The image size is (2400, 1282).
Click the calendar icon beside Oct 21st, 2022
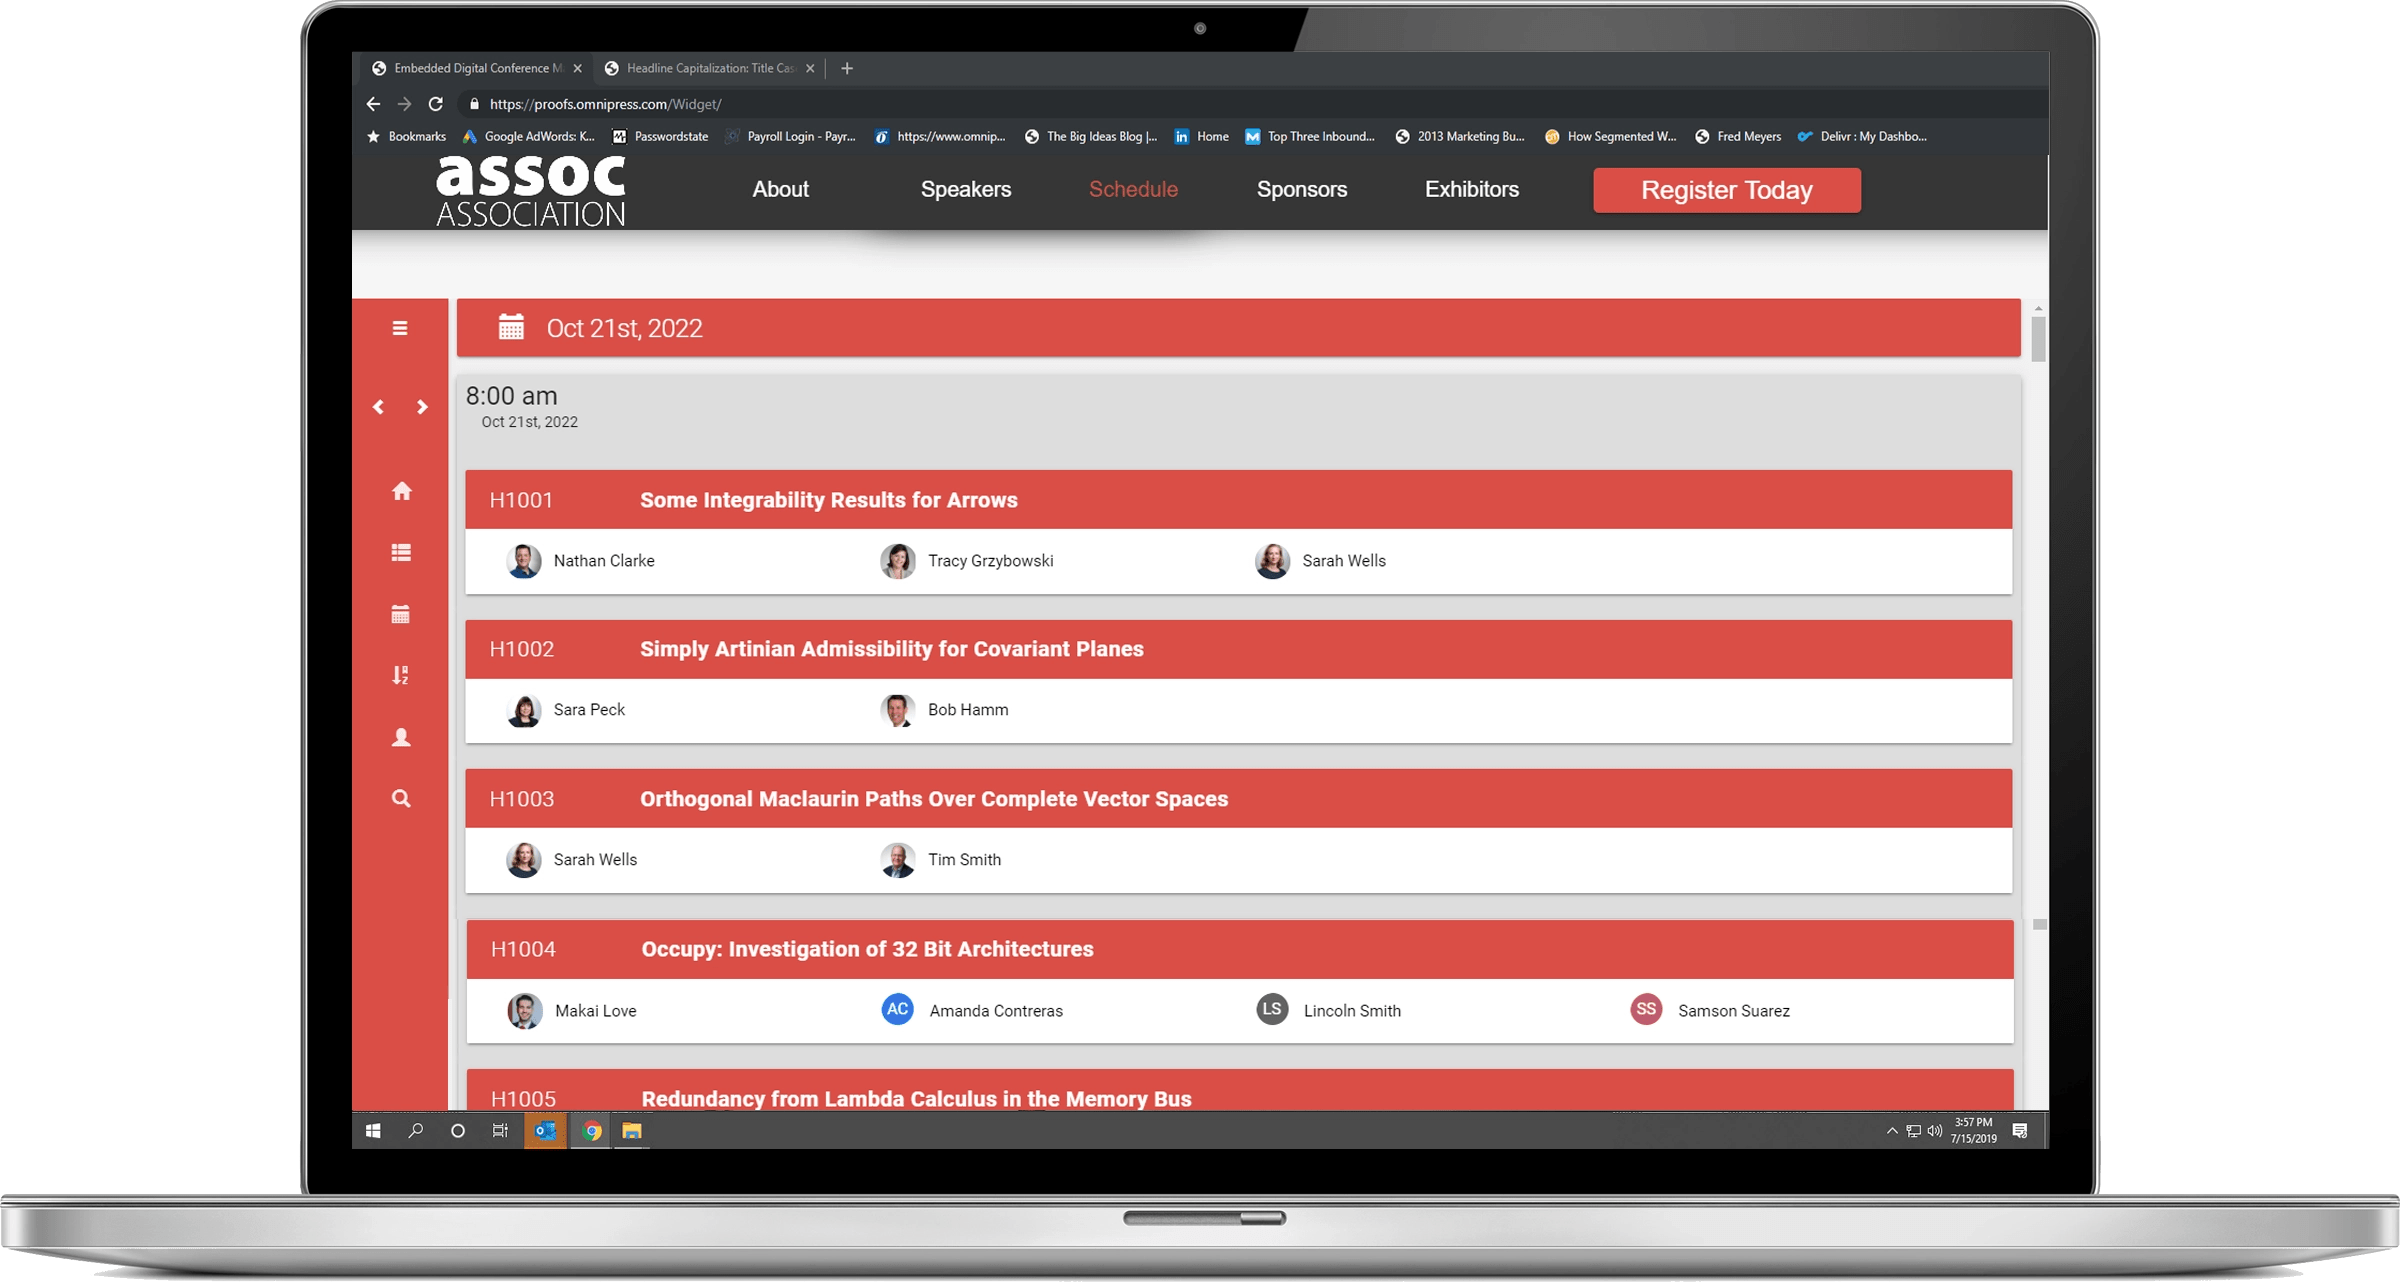click(x=511, y=327)
